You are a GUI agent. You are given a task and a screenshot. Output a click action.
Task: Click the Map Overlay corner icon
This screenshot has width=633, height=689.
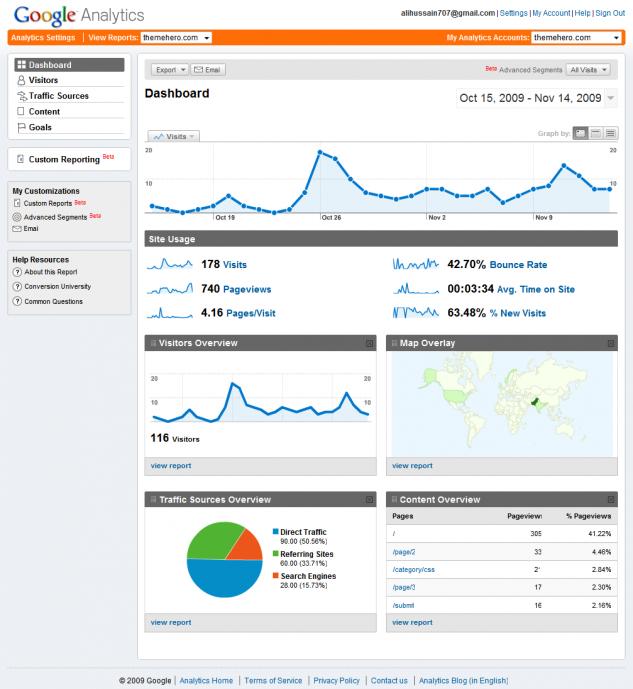click(611, 343)
